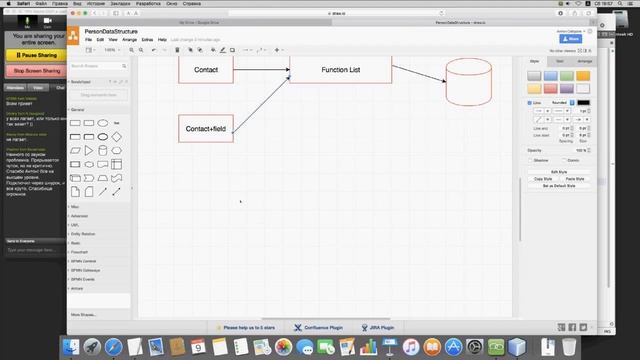Open the Extras menu in draw.io
This screenshot has height=360, width=640.
point(147,40)
